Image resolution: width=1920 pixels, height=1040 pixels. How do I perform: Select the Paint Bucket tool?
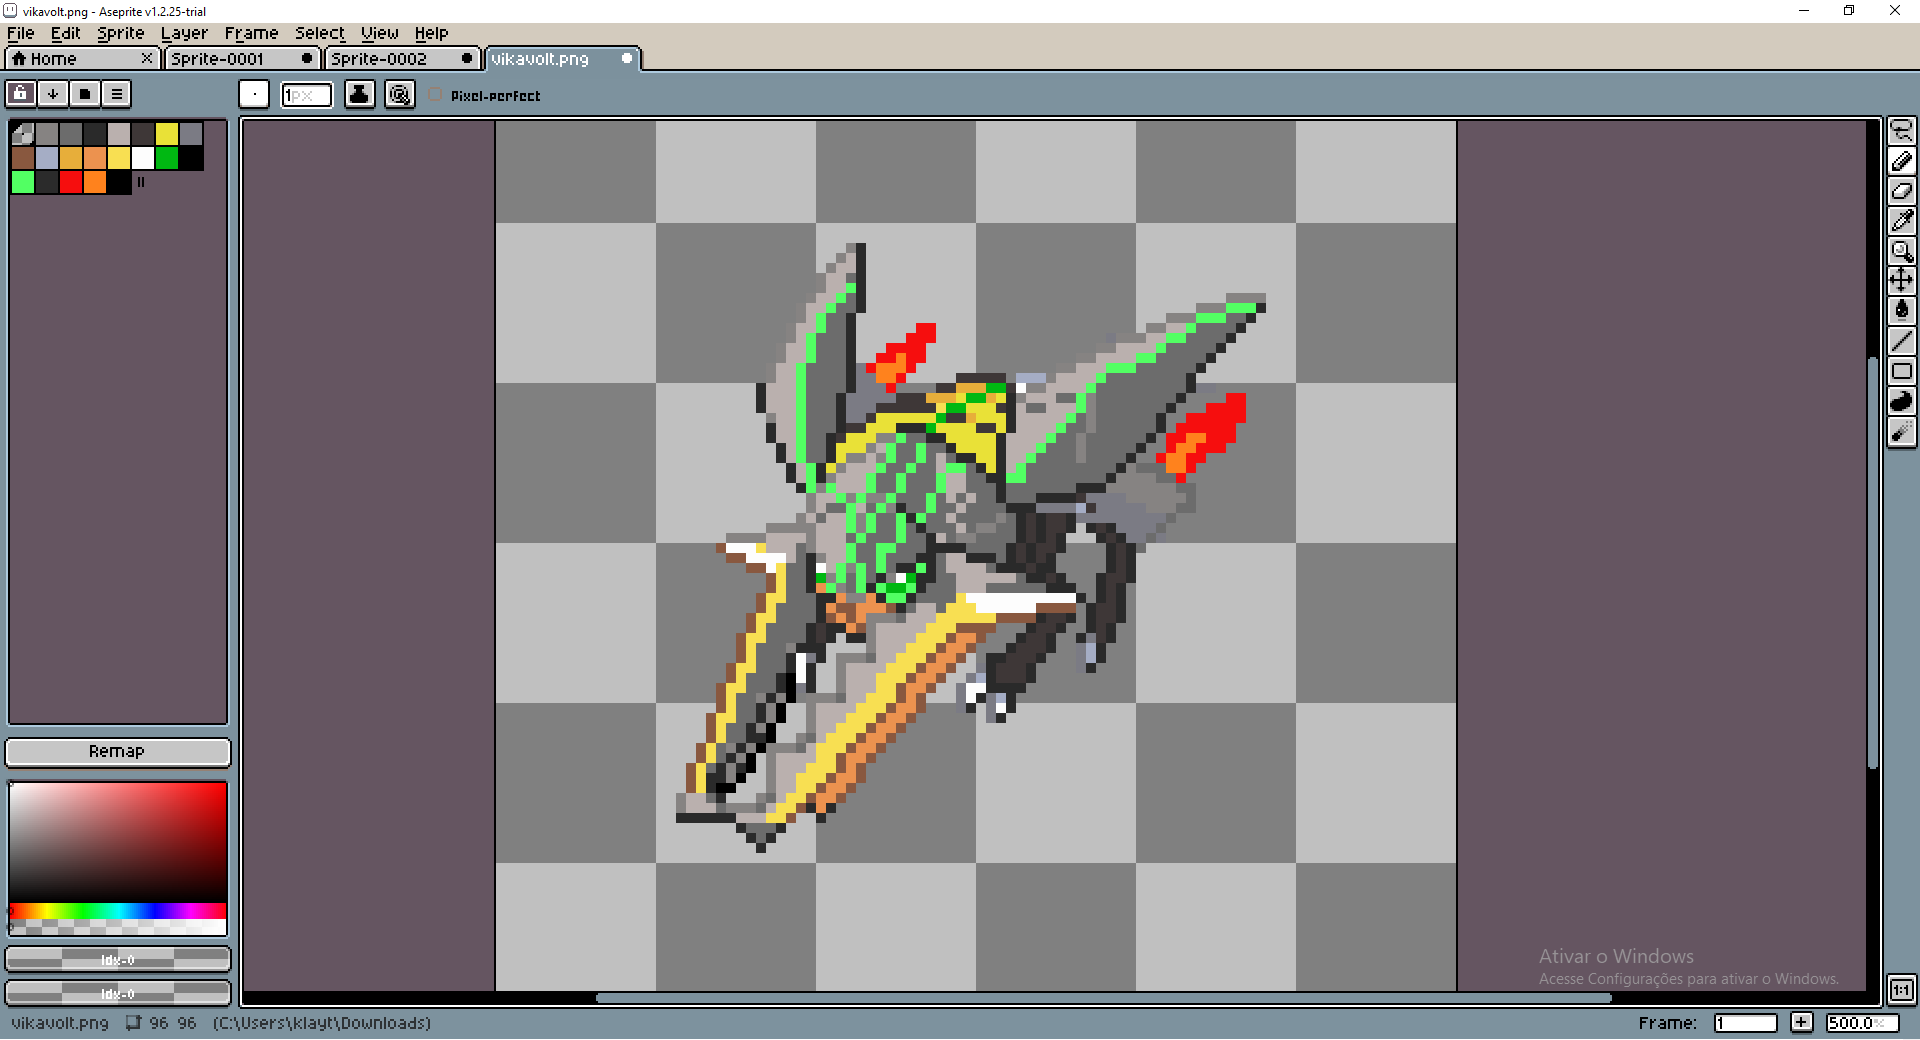point(1901,311)
